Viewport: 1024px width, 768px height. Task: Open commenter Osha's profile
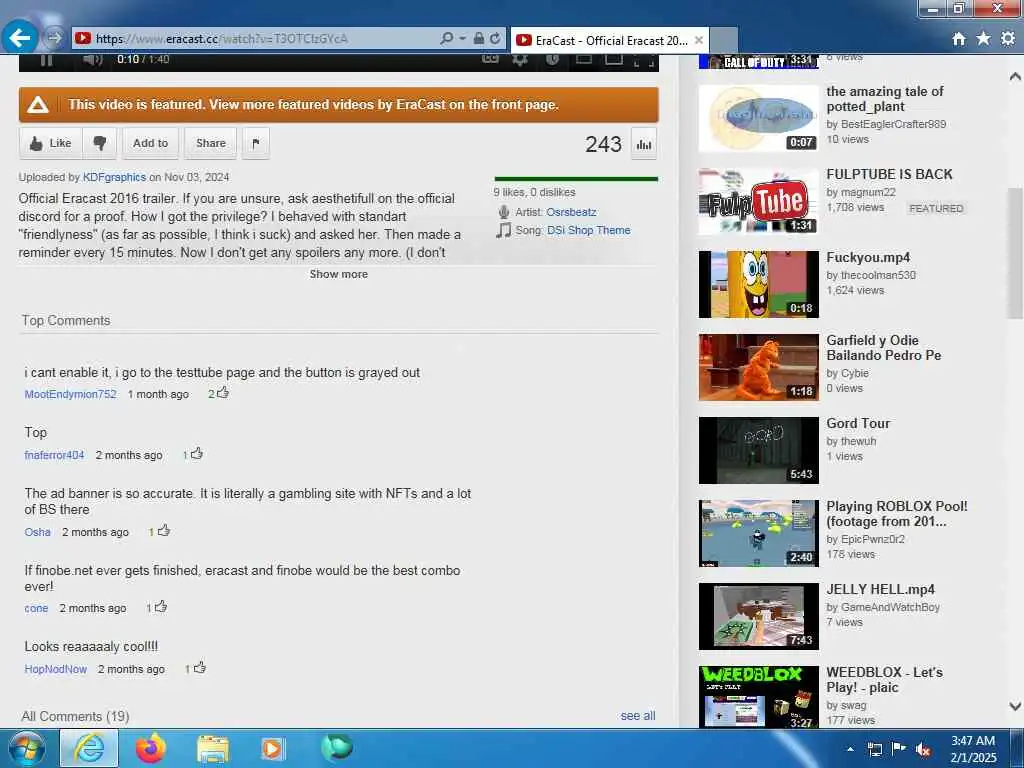(37, 532)
